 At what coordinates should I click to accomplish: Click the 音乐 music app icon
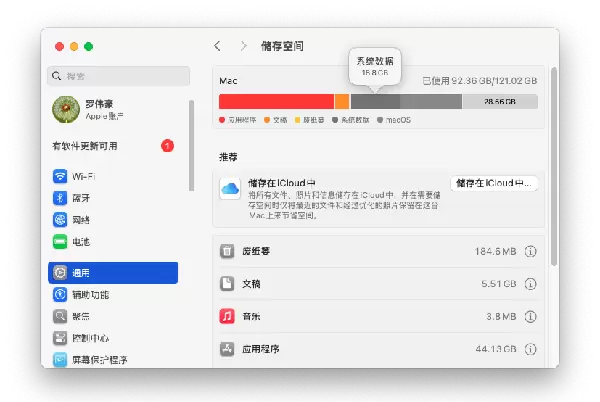(228, 316)
